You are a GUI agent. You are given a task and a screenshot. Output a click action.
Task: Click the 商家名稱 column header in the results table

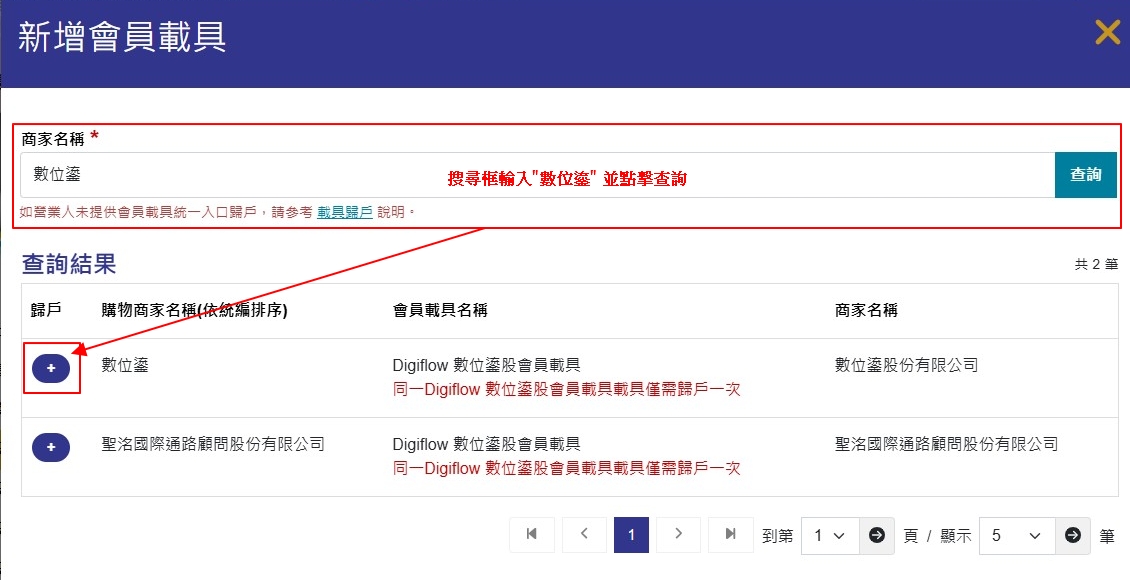pos(866,311)
